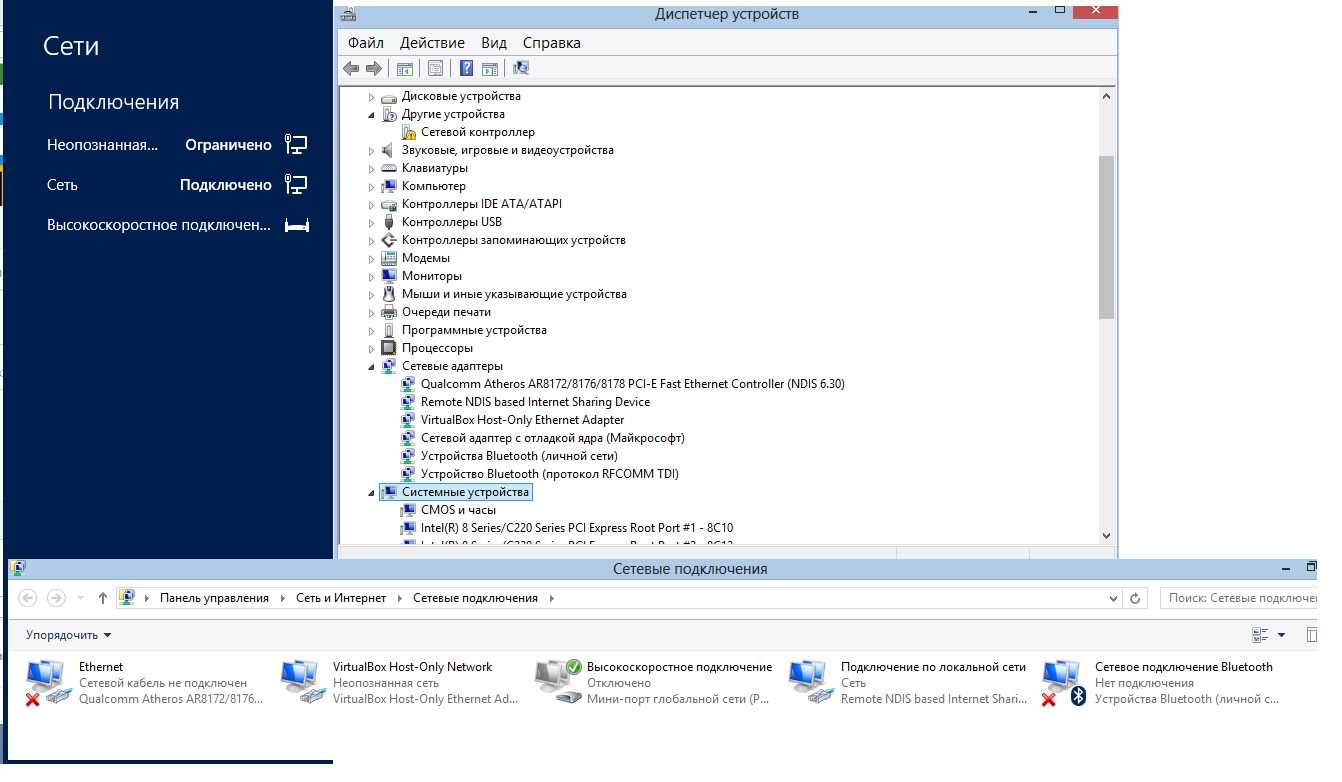Select the unknown Сетевой контроллер device
Viewport: 1342px width, 782px height.
tap(477, 132)
